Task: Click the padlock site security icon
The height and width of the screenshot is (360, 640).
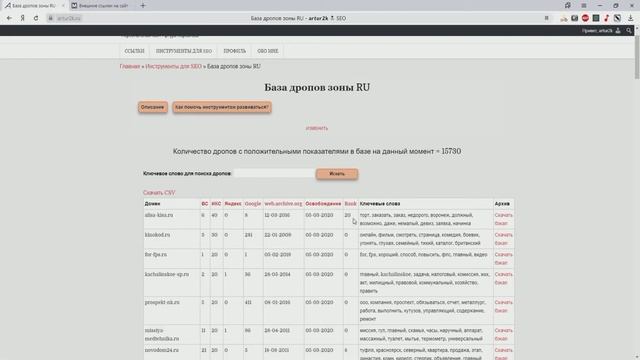Action: point(51,18)
